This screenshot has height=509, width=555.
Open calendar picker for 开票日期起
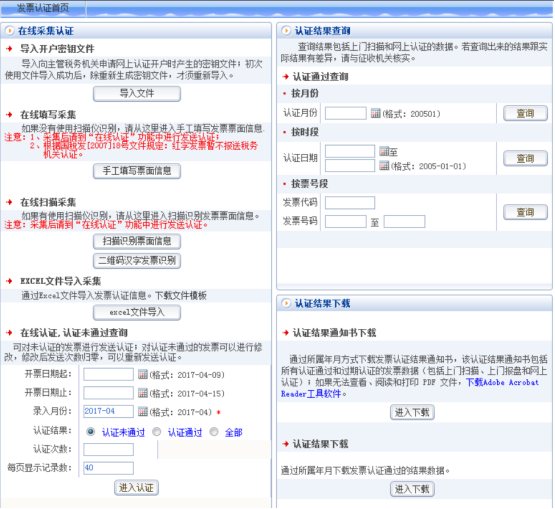[x=143, y=374]
